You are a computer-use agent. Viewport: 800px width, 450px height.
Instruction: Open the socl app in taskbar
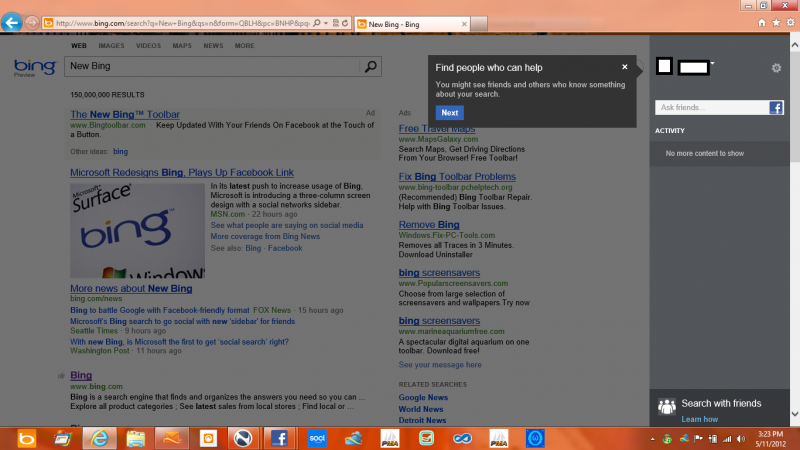pos(317,438)
